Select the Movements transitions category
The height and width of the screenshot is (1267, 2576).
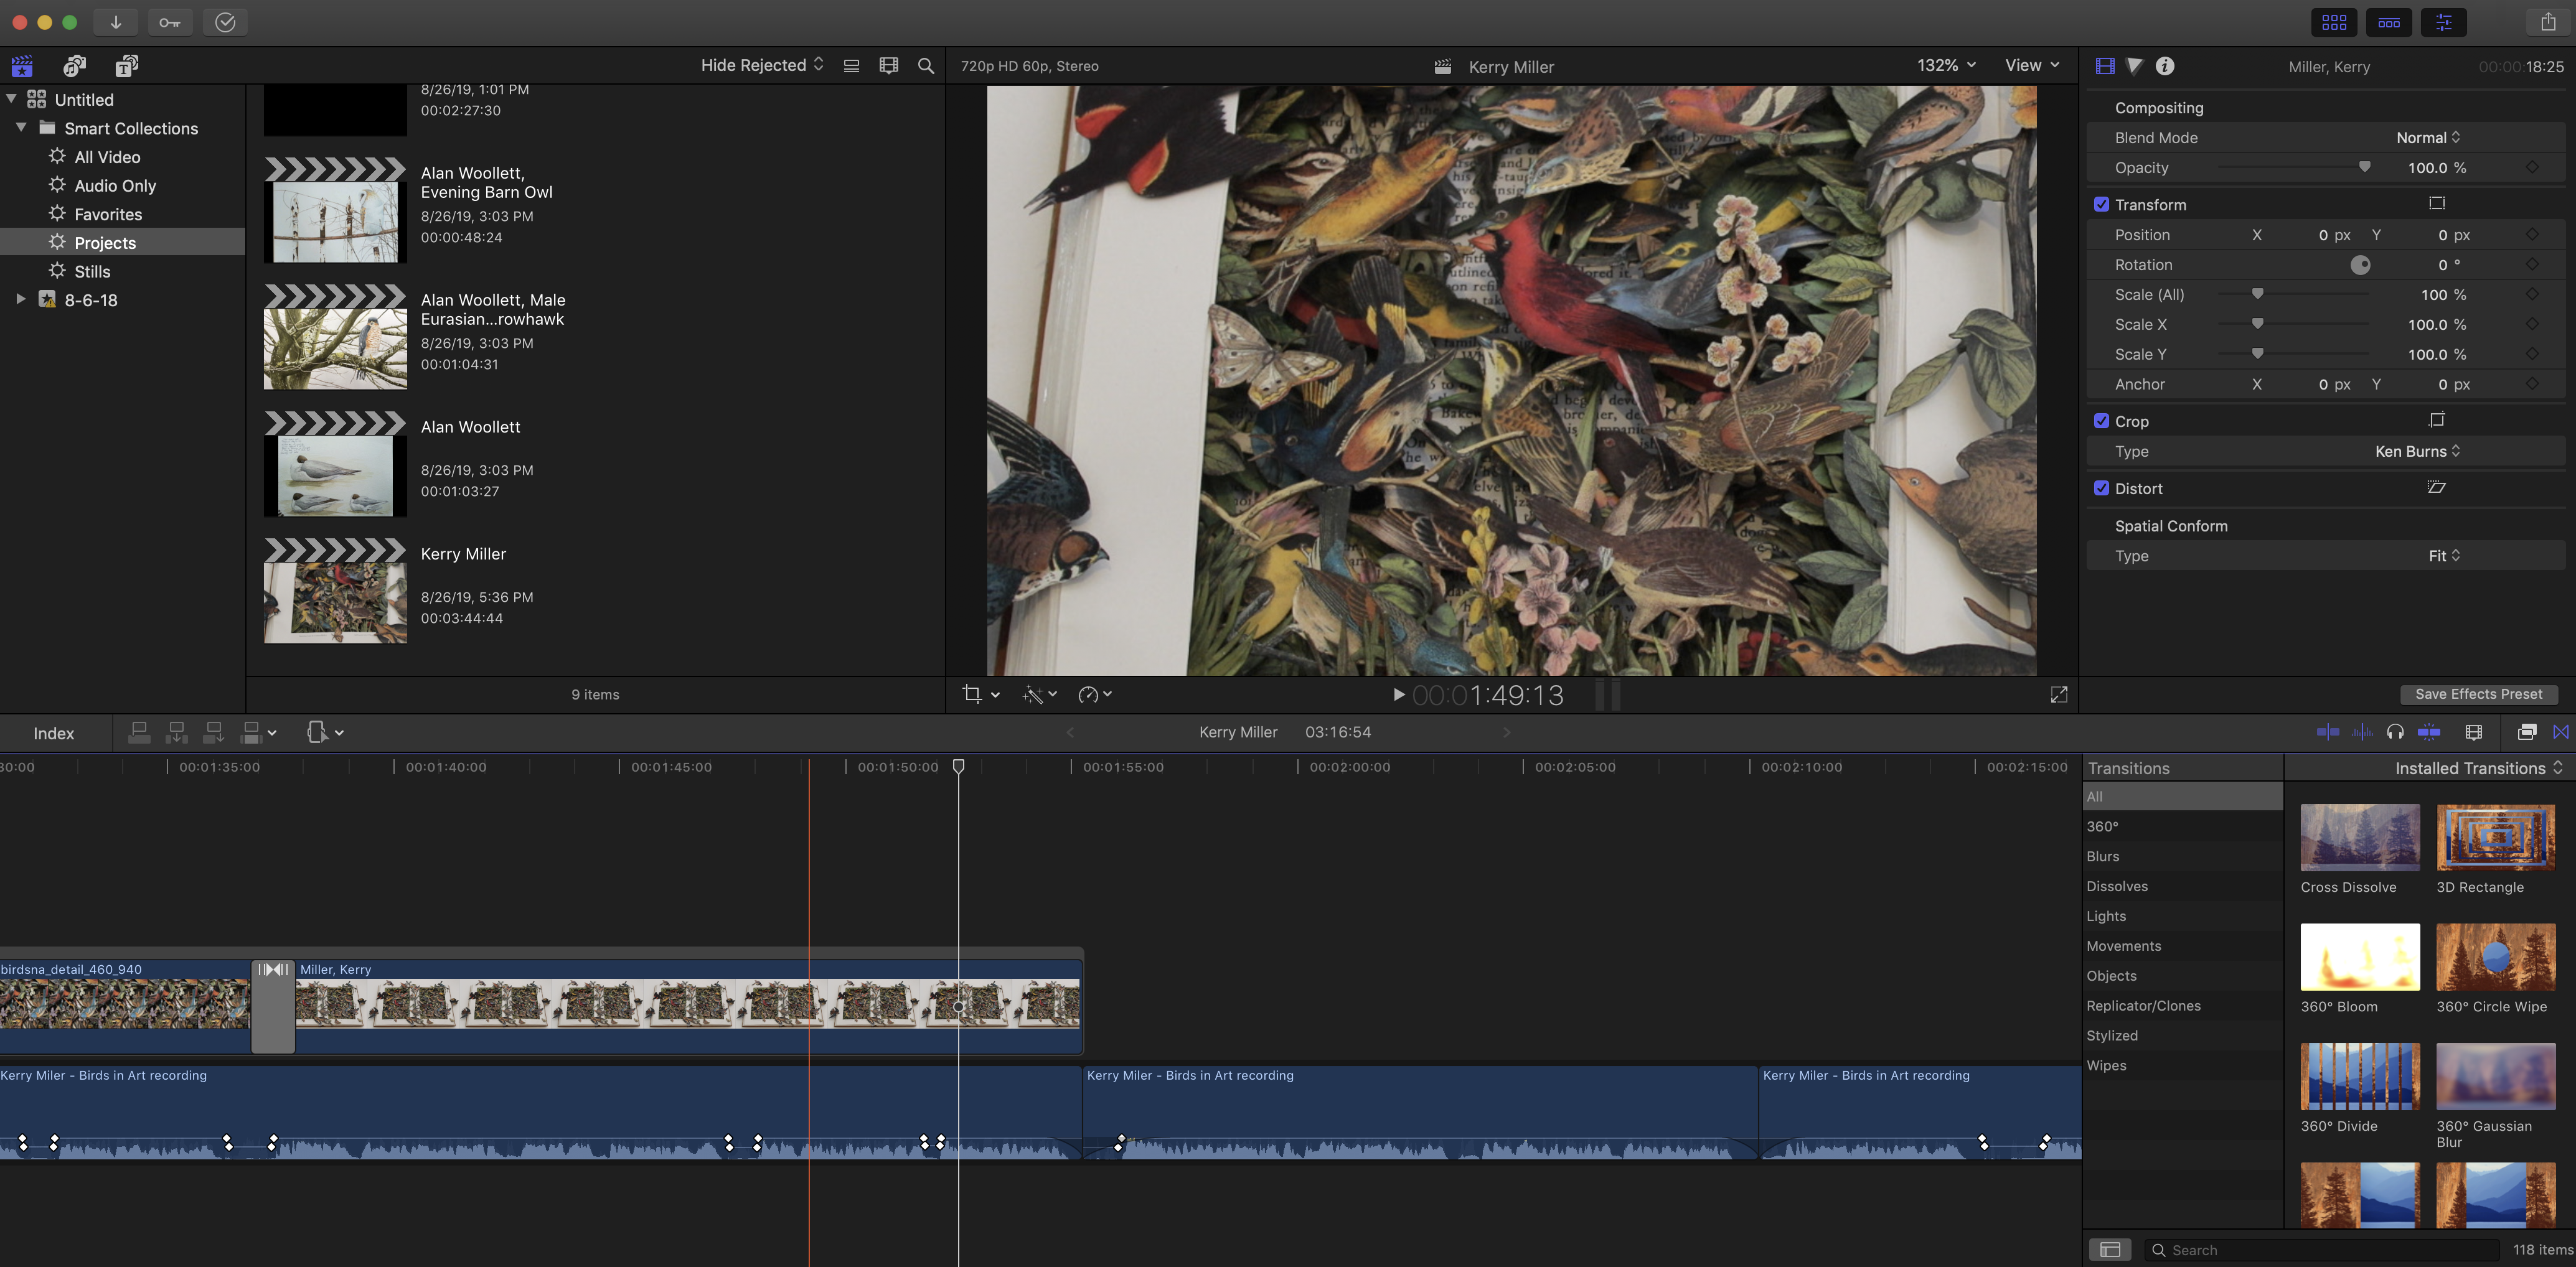pos(2123,945)
